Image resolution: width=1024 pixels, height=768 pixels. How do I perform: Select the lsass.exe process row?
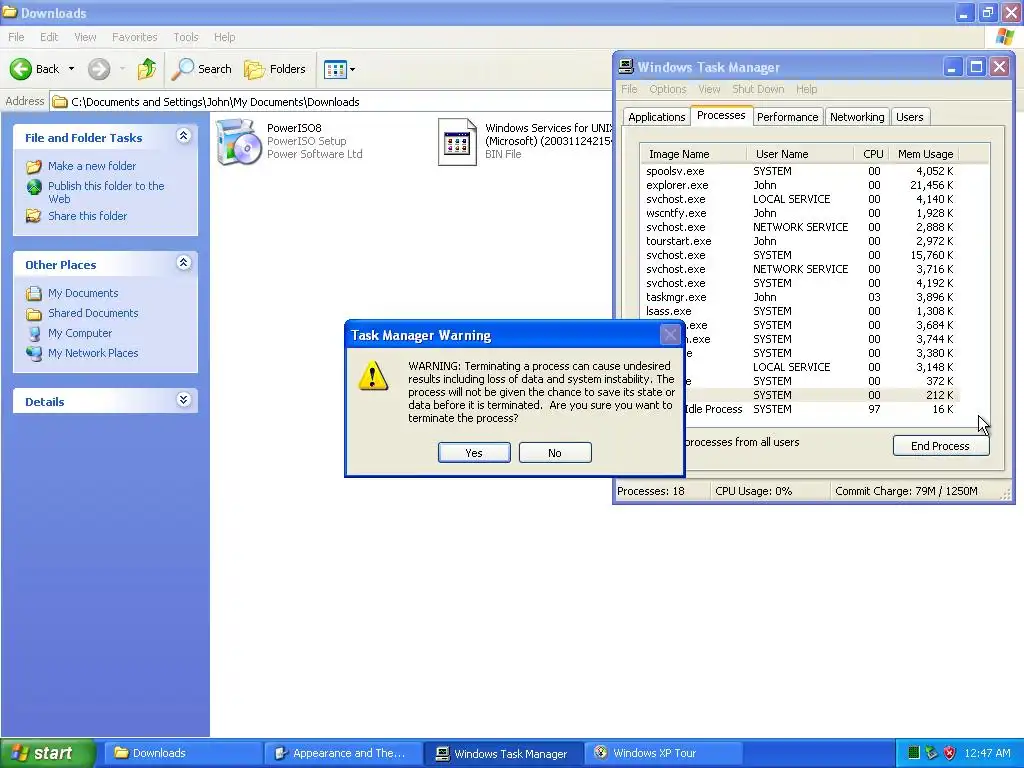[800, 312]
